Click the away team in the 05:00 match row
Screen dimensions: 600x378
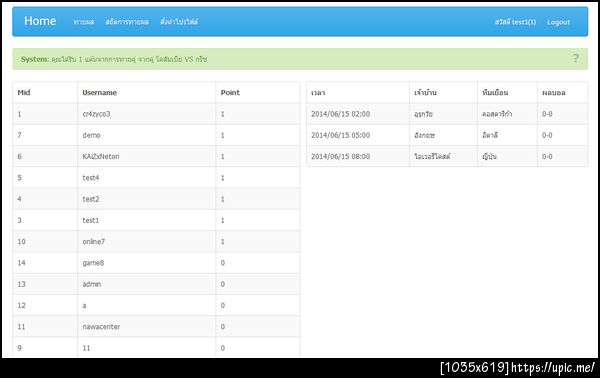[x=490, y=135]
